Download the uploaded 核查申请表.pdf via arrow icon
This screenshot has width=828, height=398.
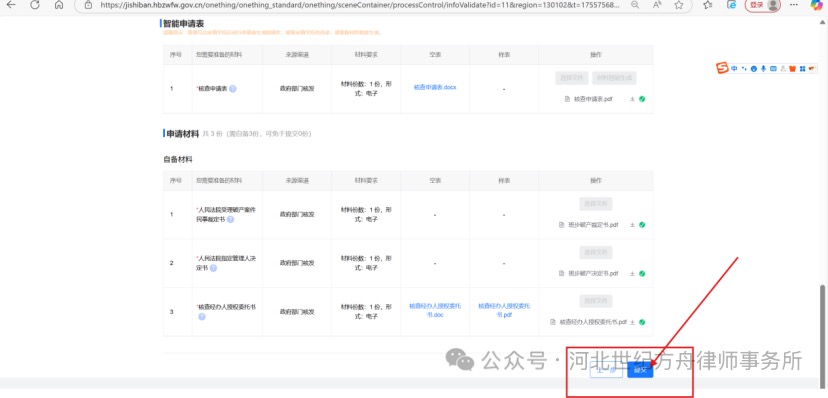(632, 99)
